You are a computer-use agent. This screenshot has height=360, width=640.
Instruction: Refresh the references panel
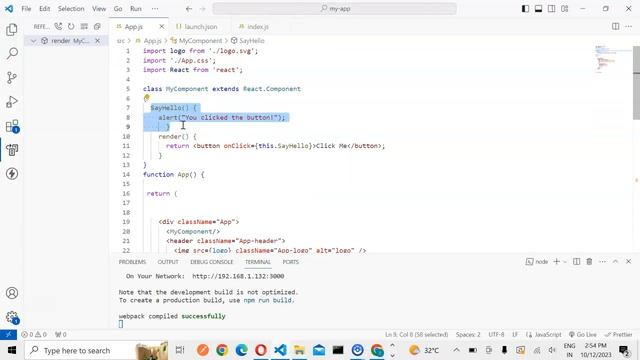(x=71, y=27)
